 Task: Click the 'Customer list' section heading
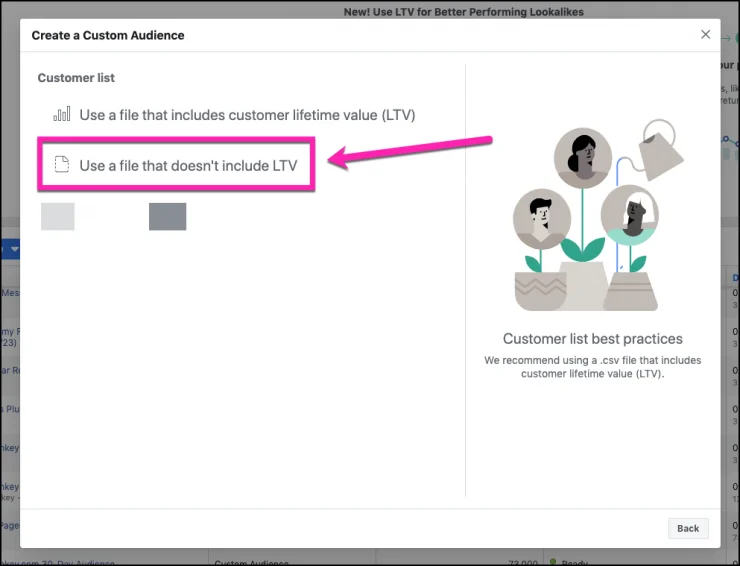[x=76, y=78]
